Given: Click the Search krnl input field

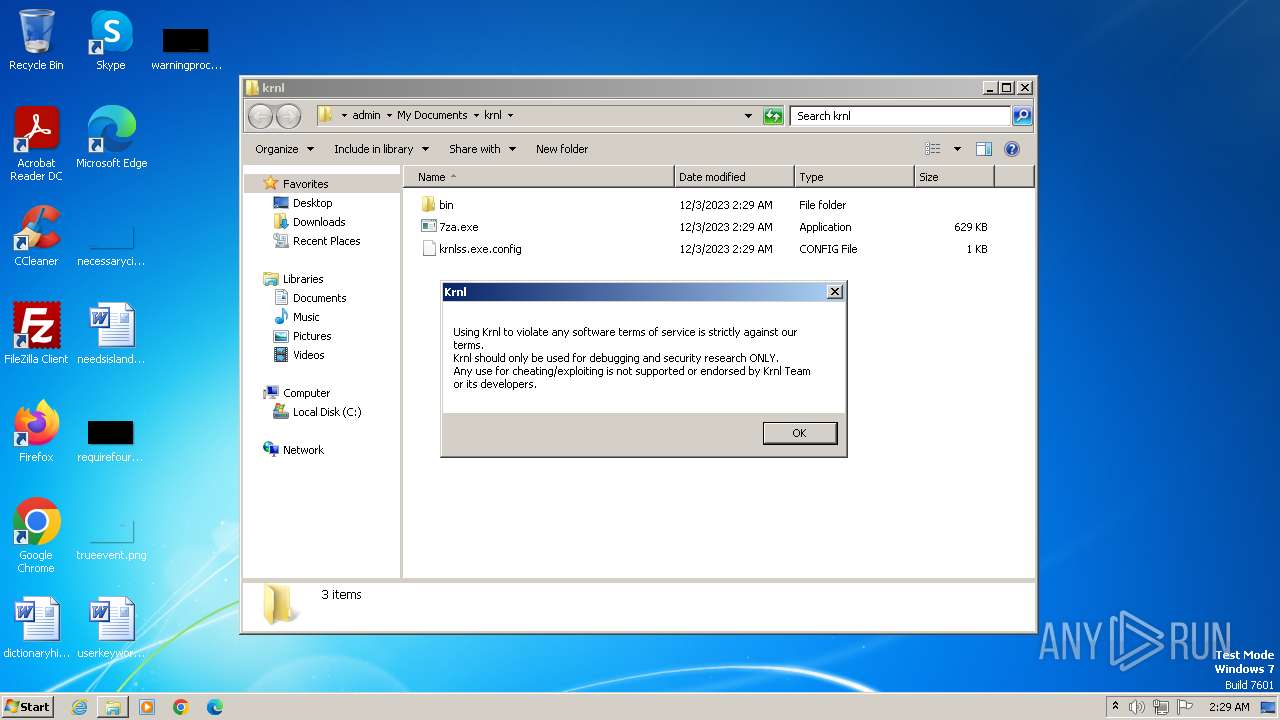Looking at the screenshot, I should [x=900, y=116].
